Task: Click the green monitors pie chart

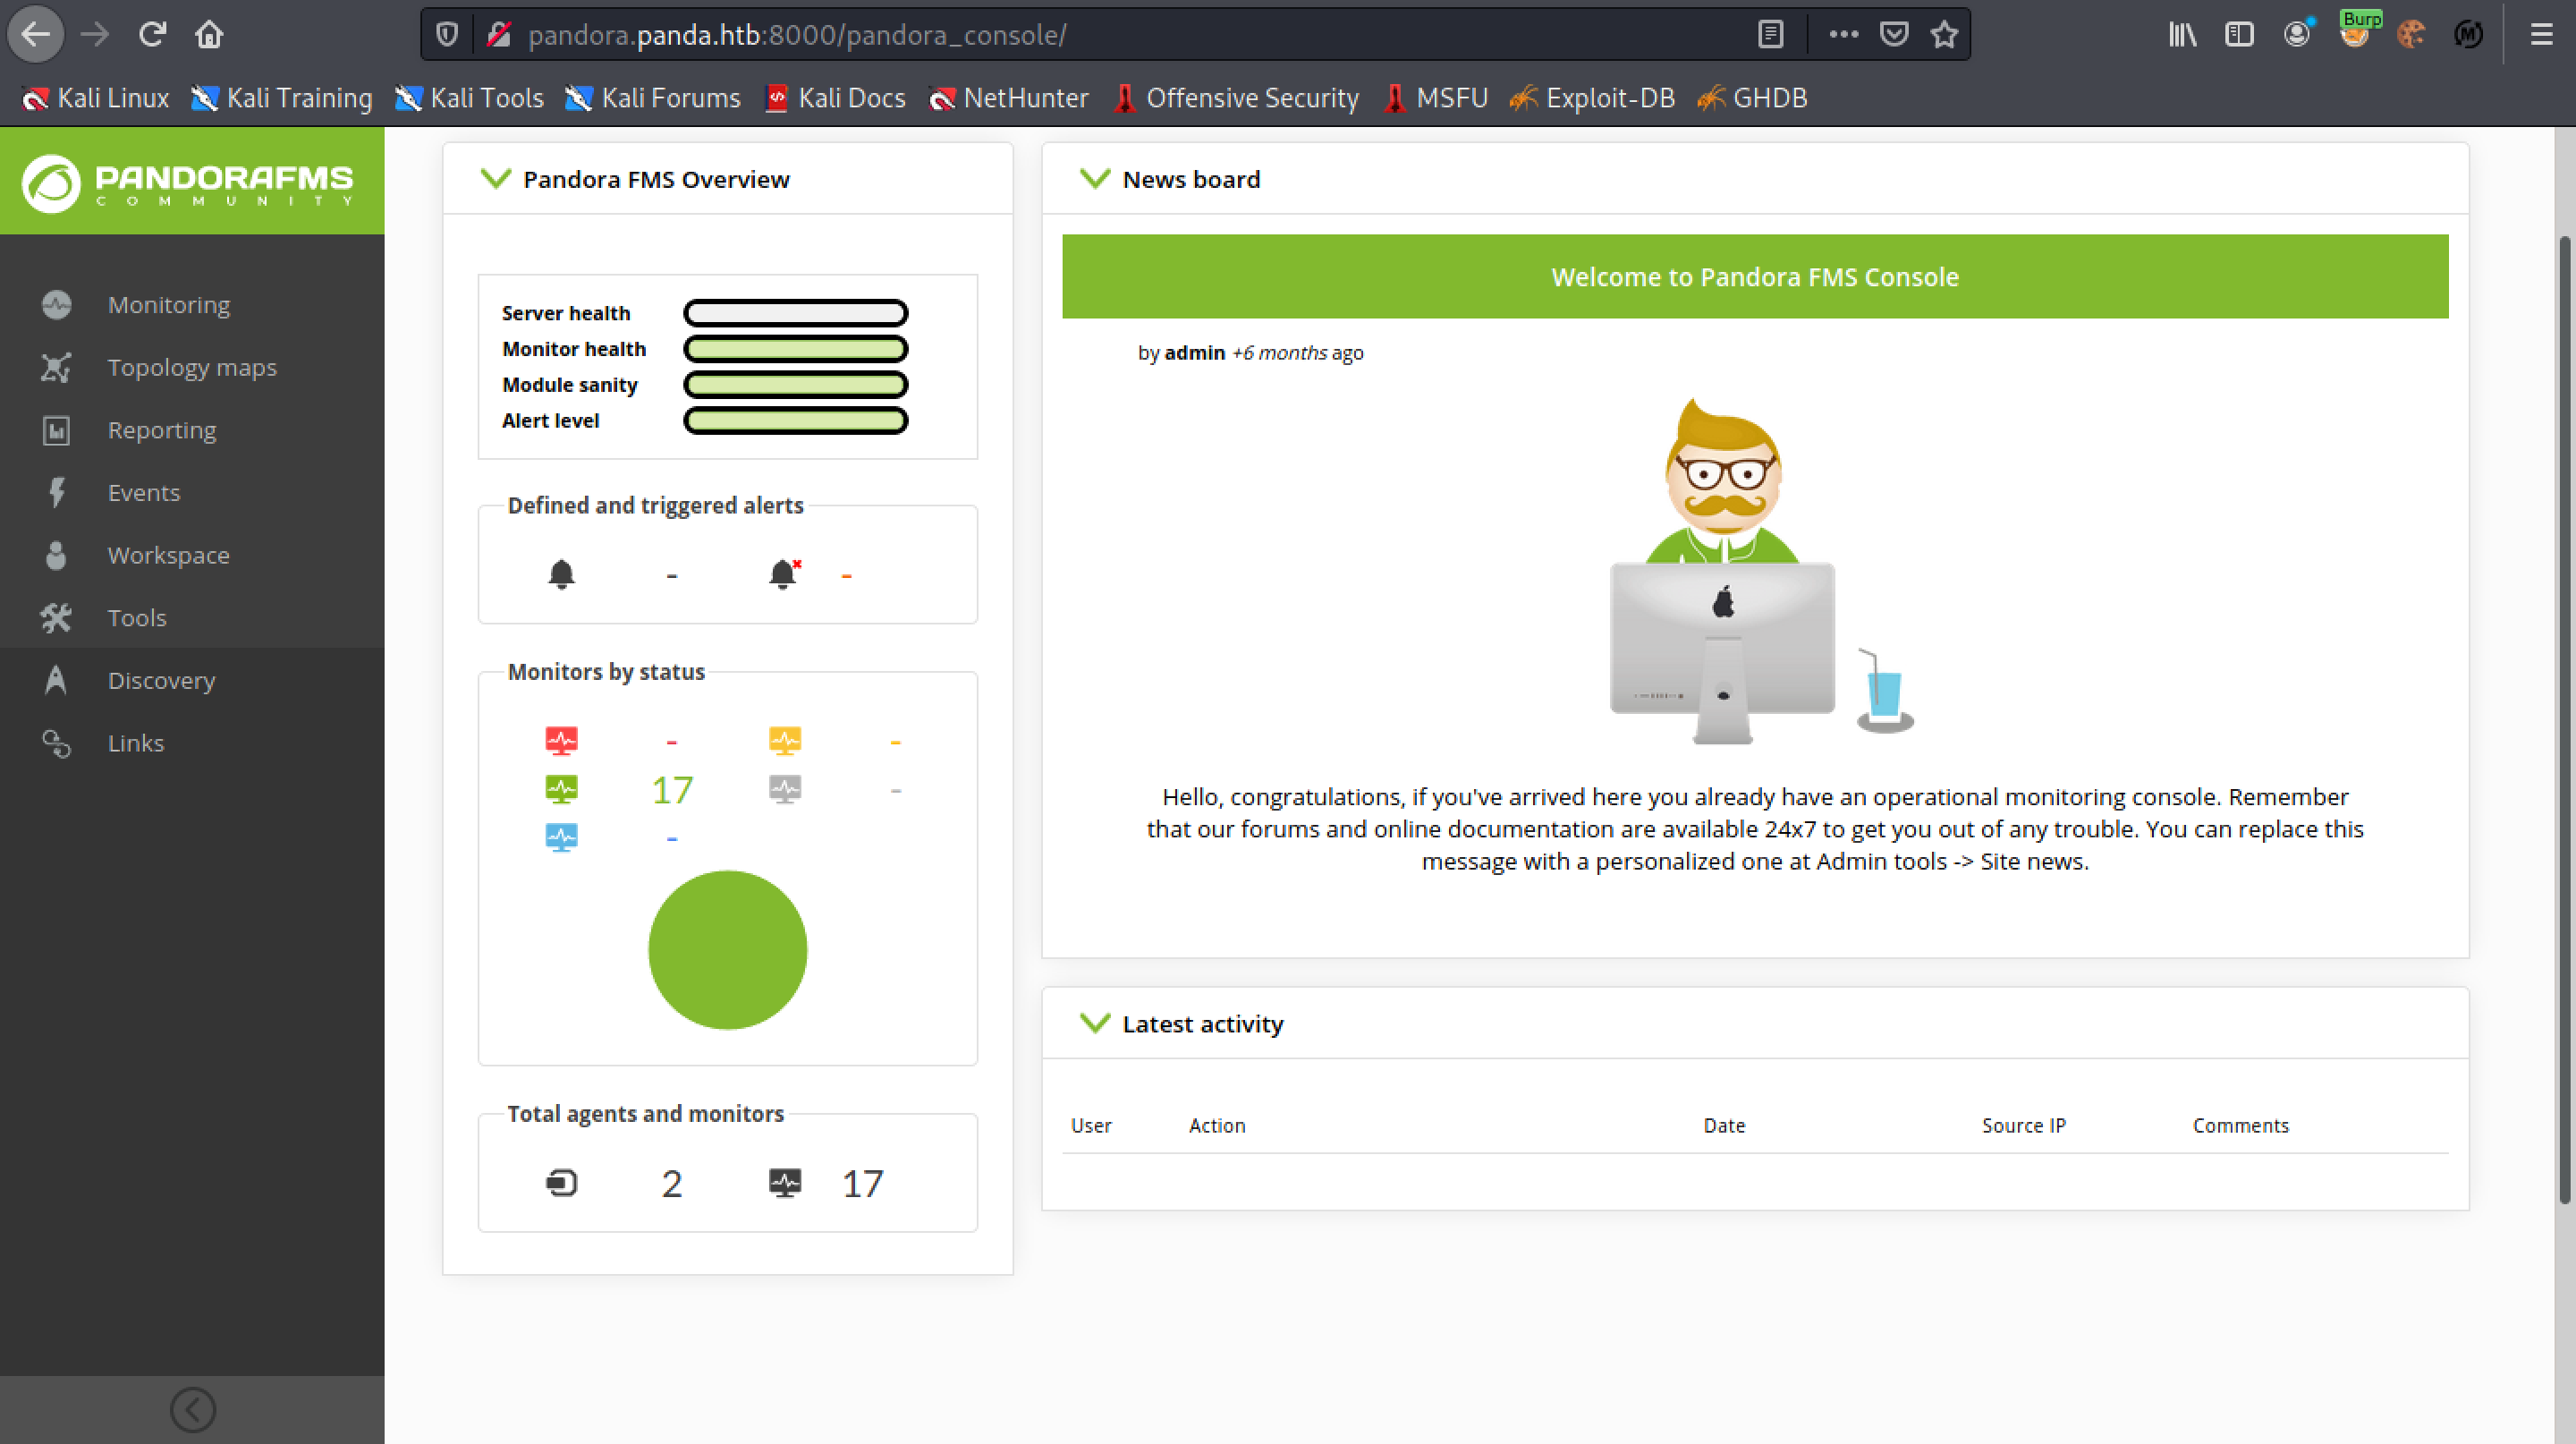Action: click(x=727, y=950)
